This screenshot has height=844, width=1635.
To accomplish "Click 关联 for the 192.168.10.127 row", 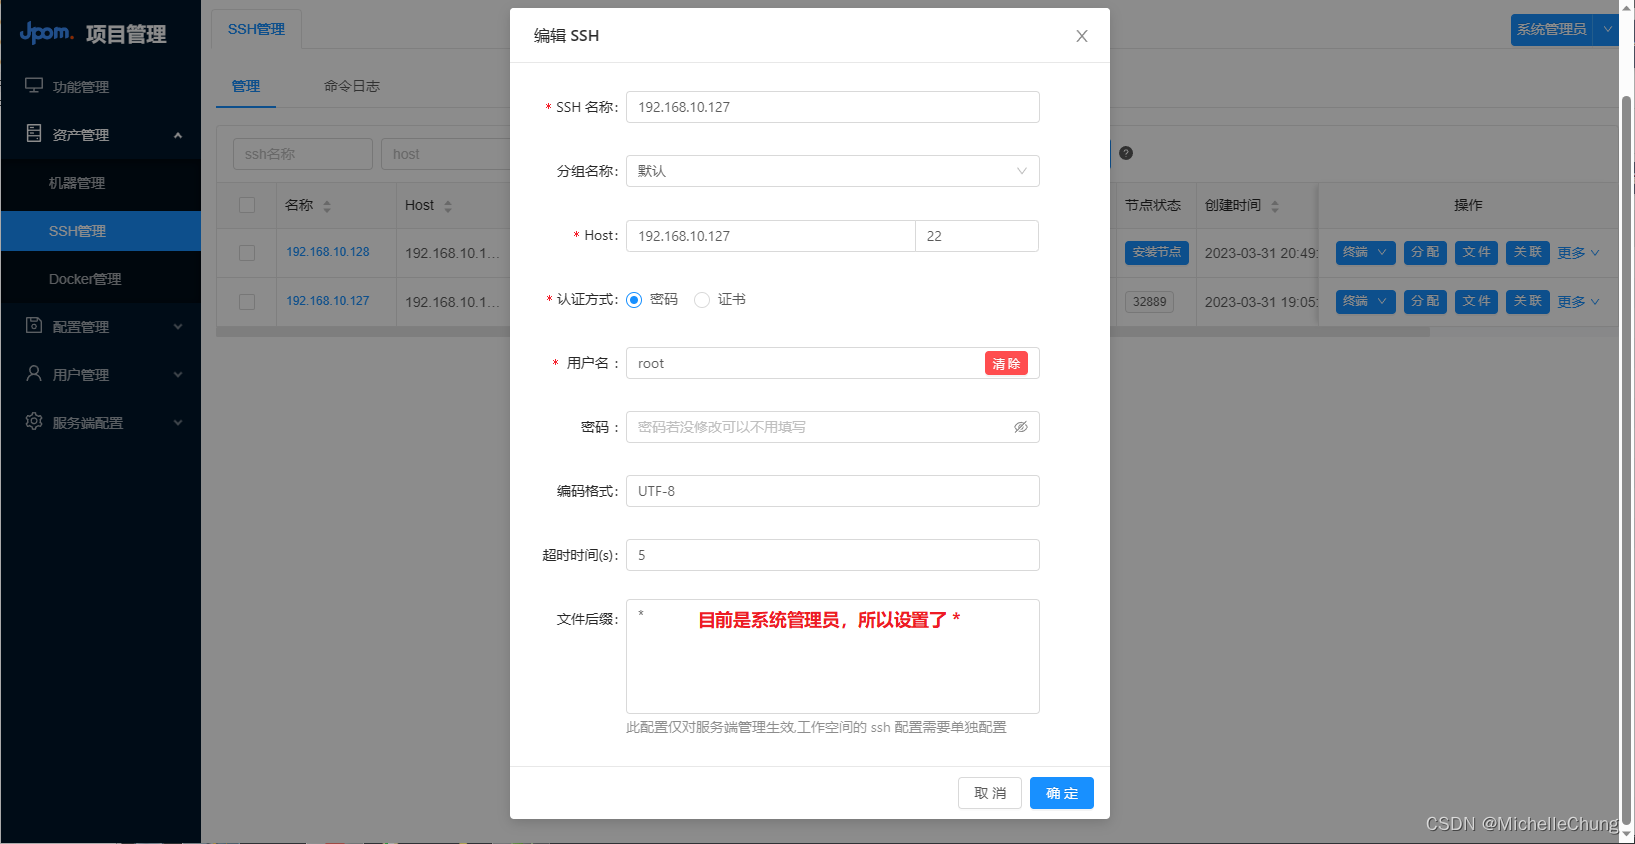I will coord(1527,301).
